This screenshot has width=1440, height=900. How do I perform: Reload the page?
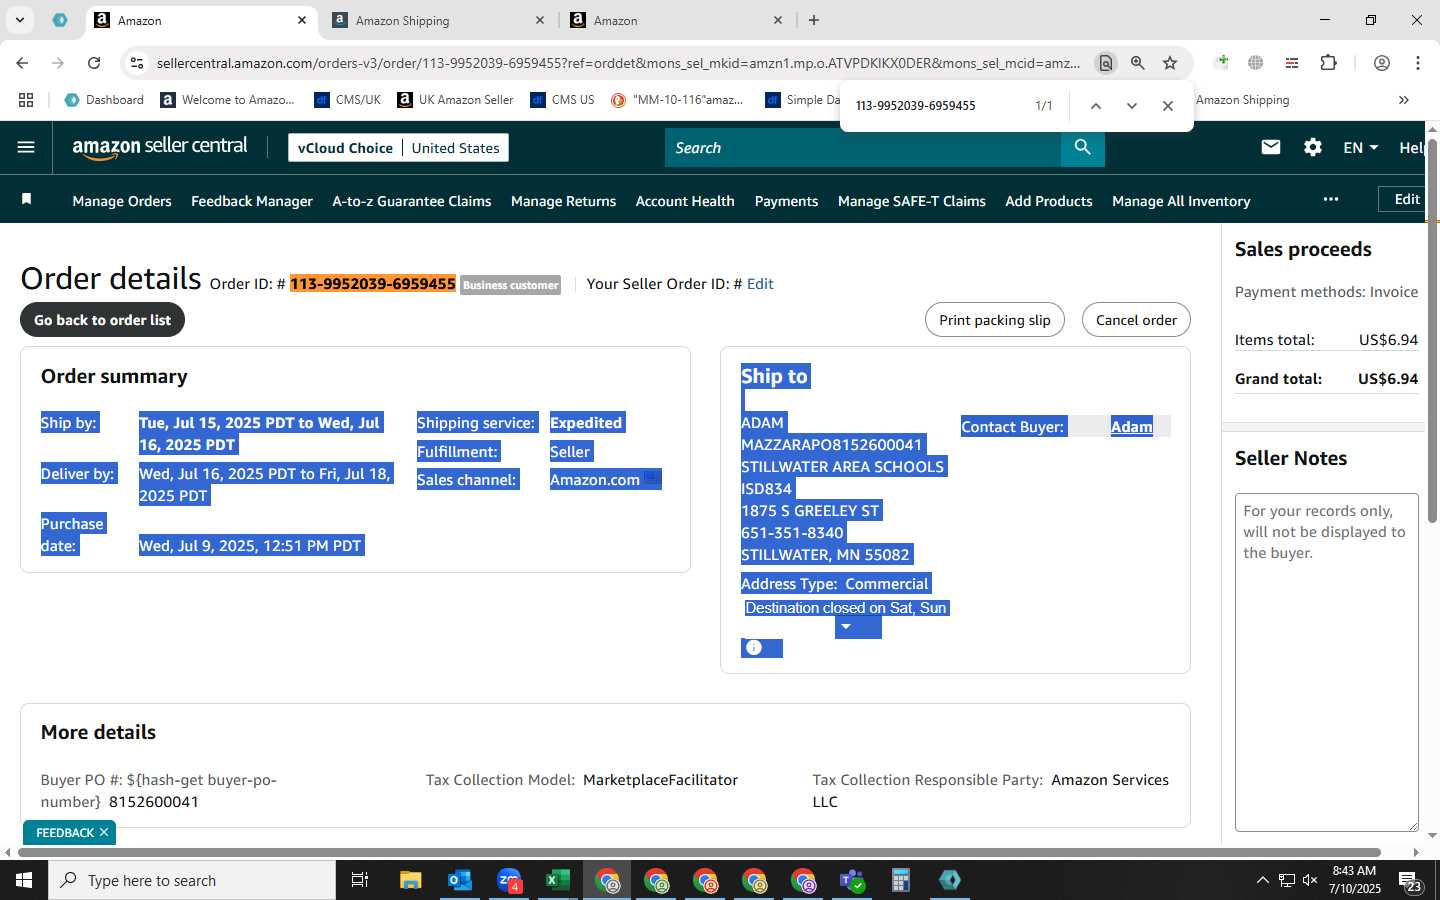coord(94,63)
